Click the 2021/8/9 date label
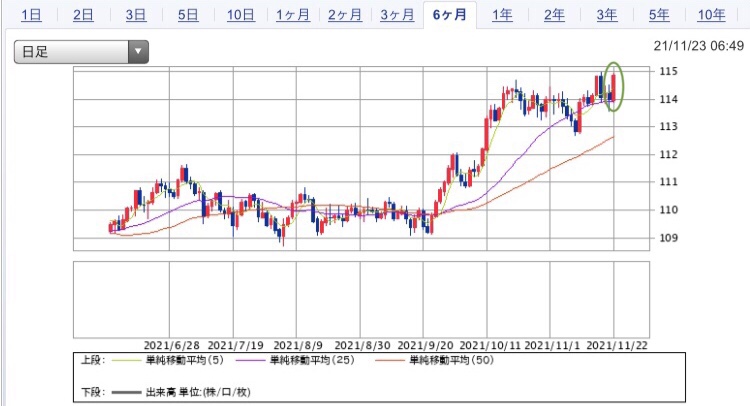The image size is (750, 406). (x=298, y=345)
